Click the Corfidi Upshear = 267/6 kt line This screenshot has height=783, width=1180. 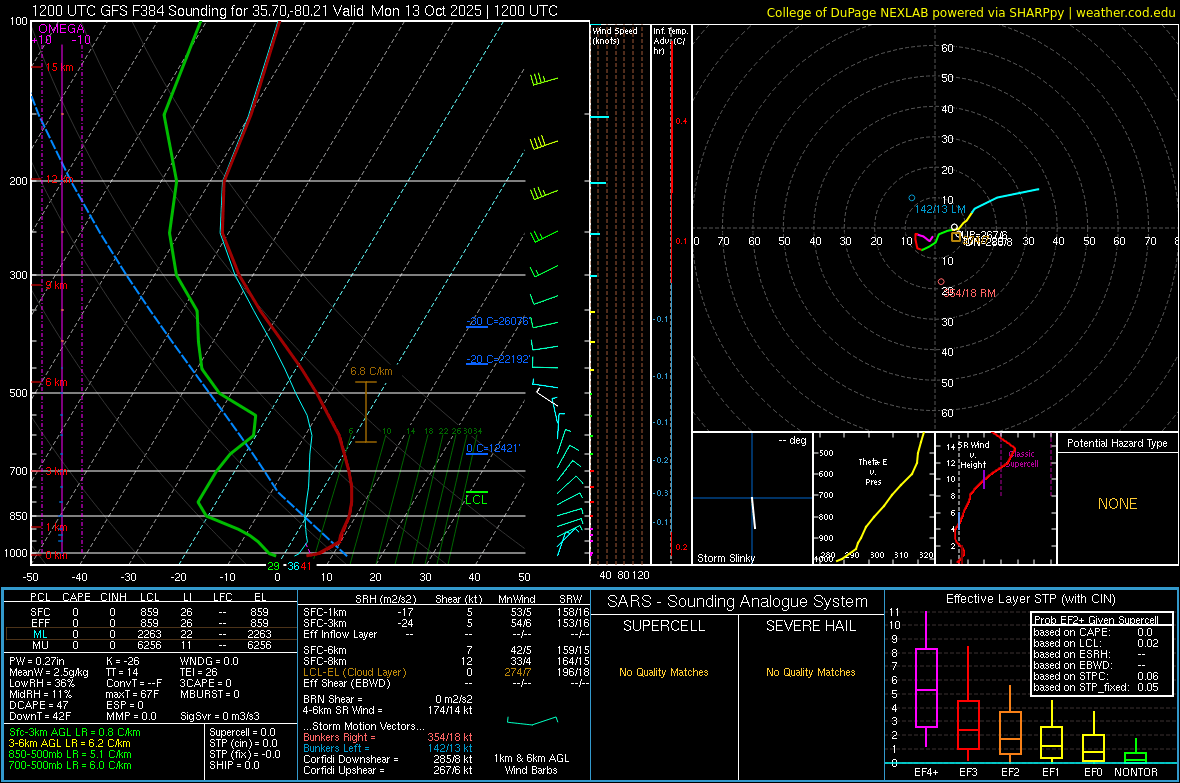tap(388, 770)
